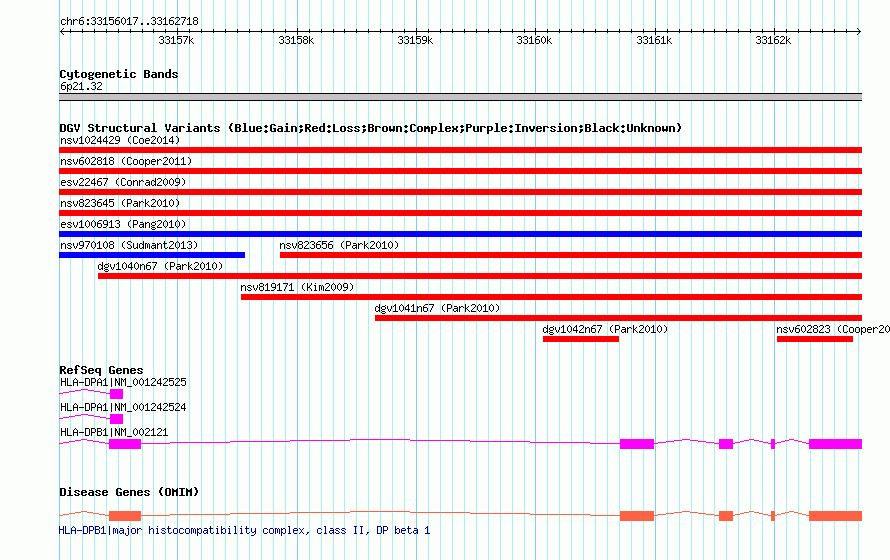This screenshot has height=560, width=890.
Task: Click HLA-DPA1|NM_001242524 gene label
Action: pos(123,407)
